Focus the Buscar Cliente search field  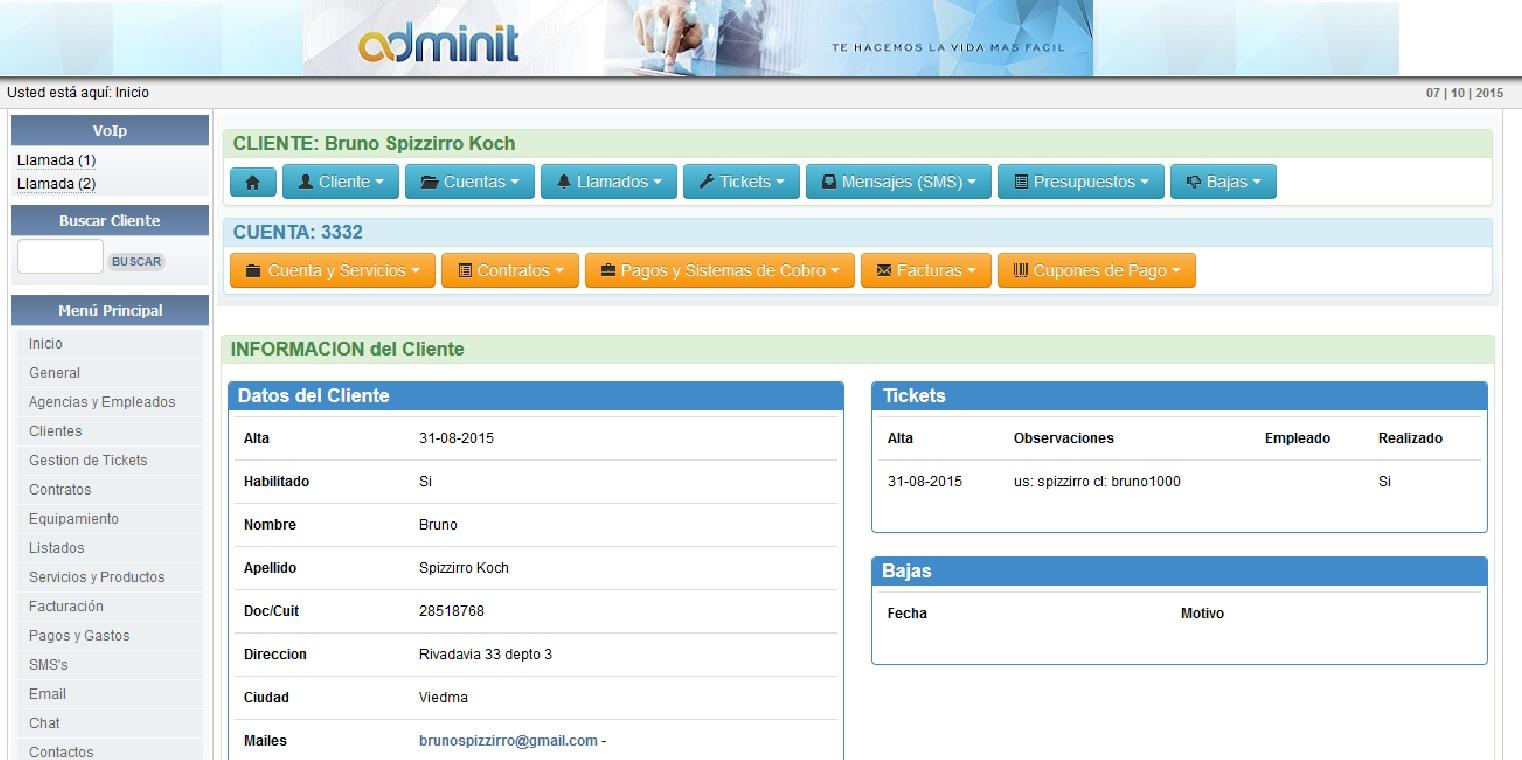click(x=60, y=257)
